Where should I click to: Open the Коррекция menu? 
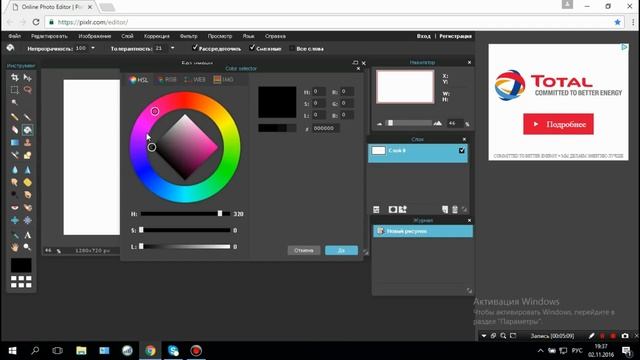click(157, 36)
